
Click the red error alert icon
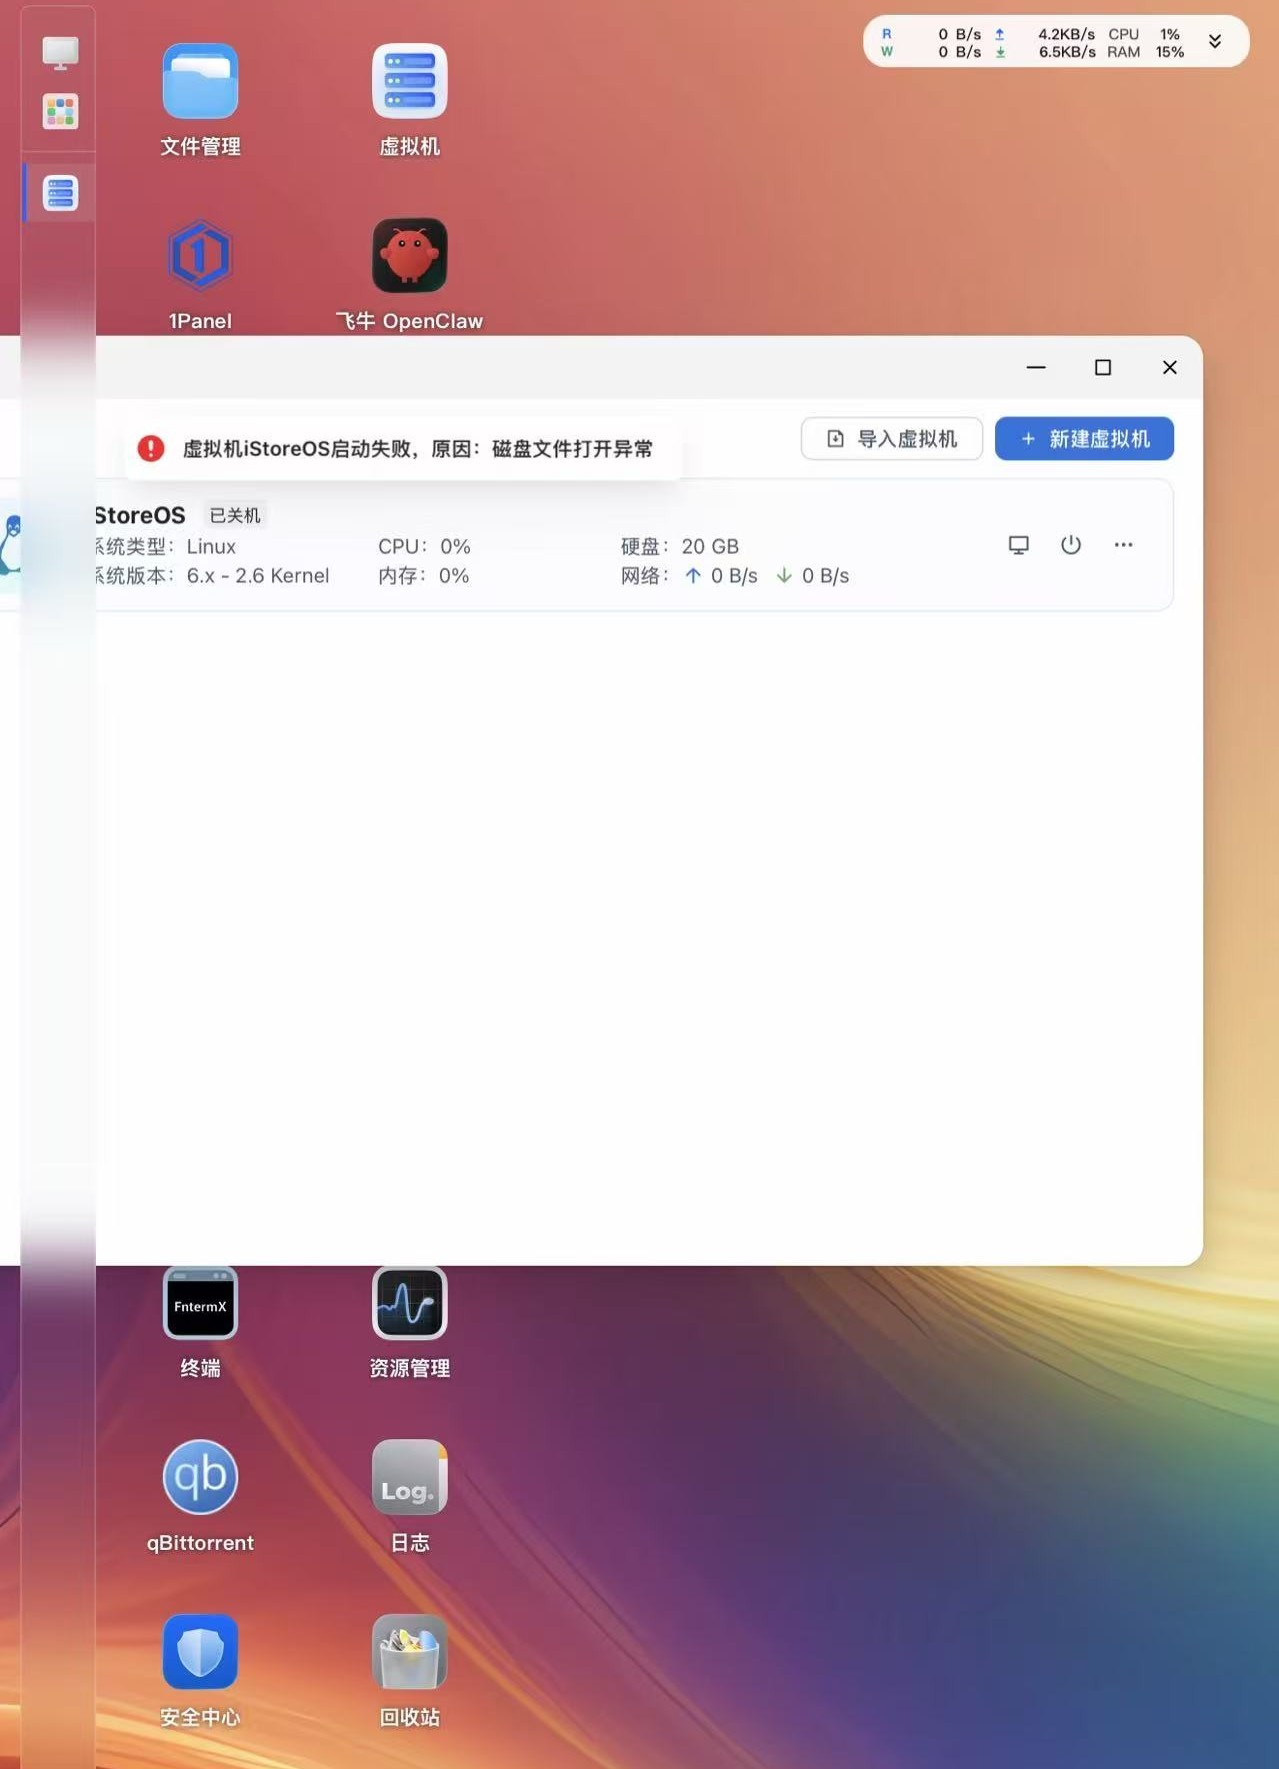point(151,449)
